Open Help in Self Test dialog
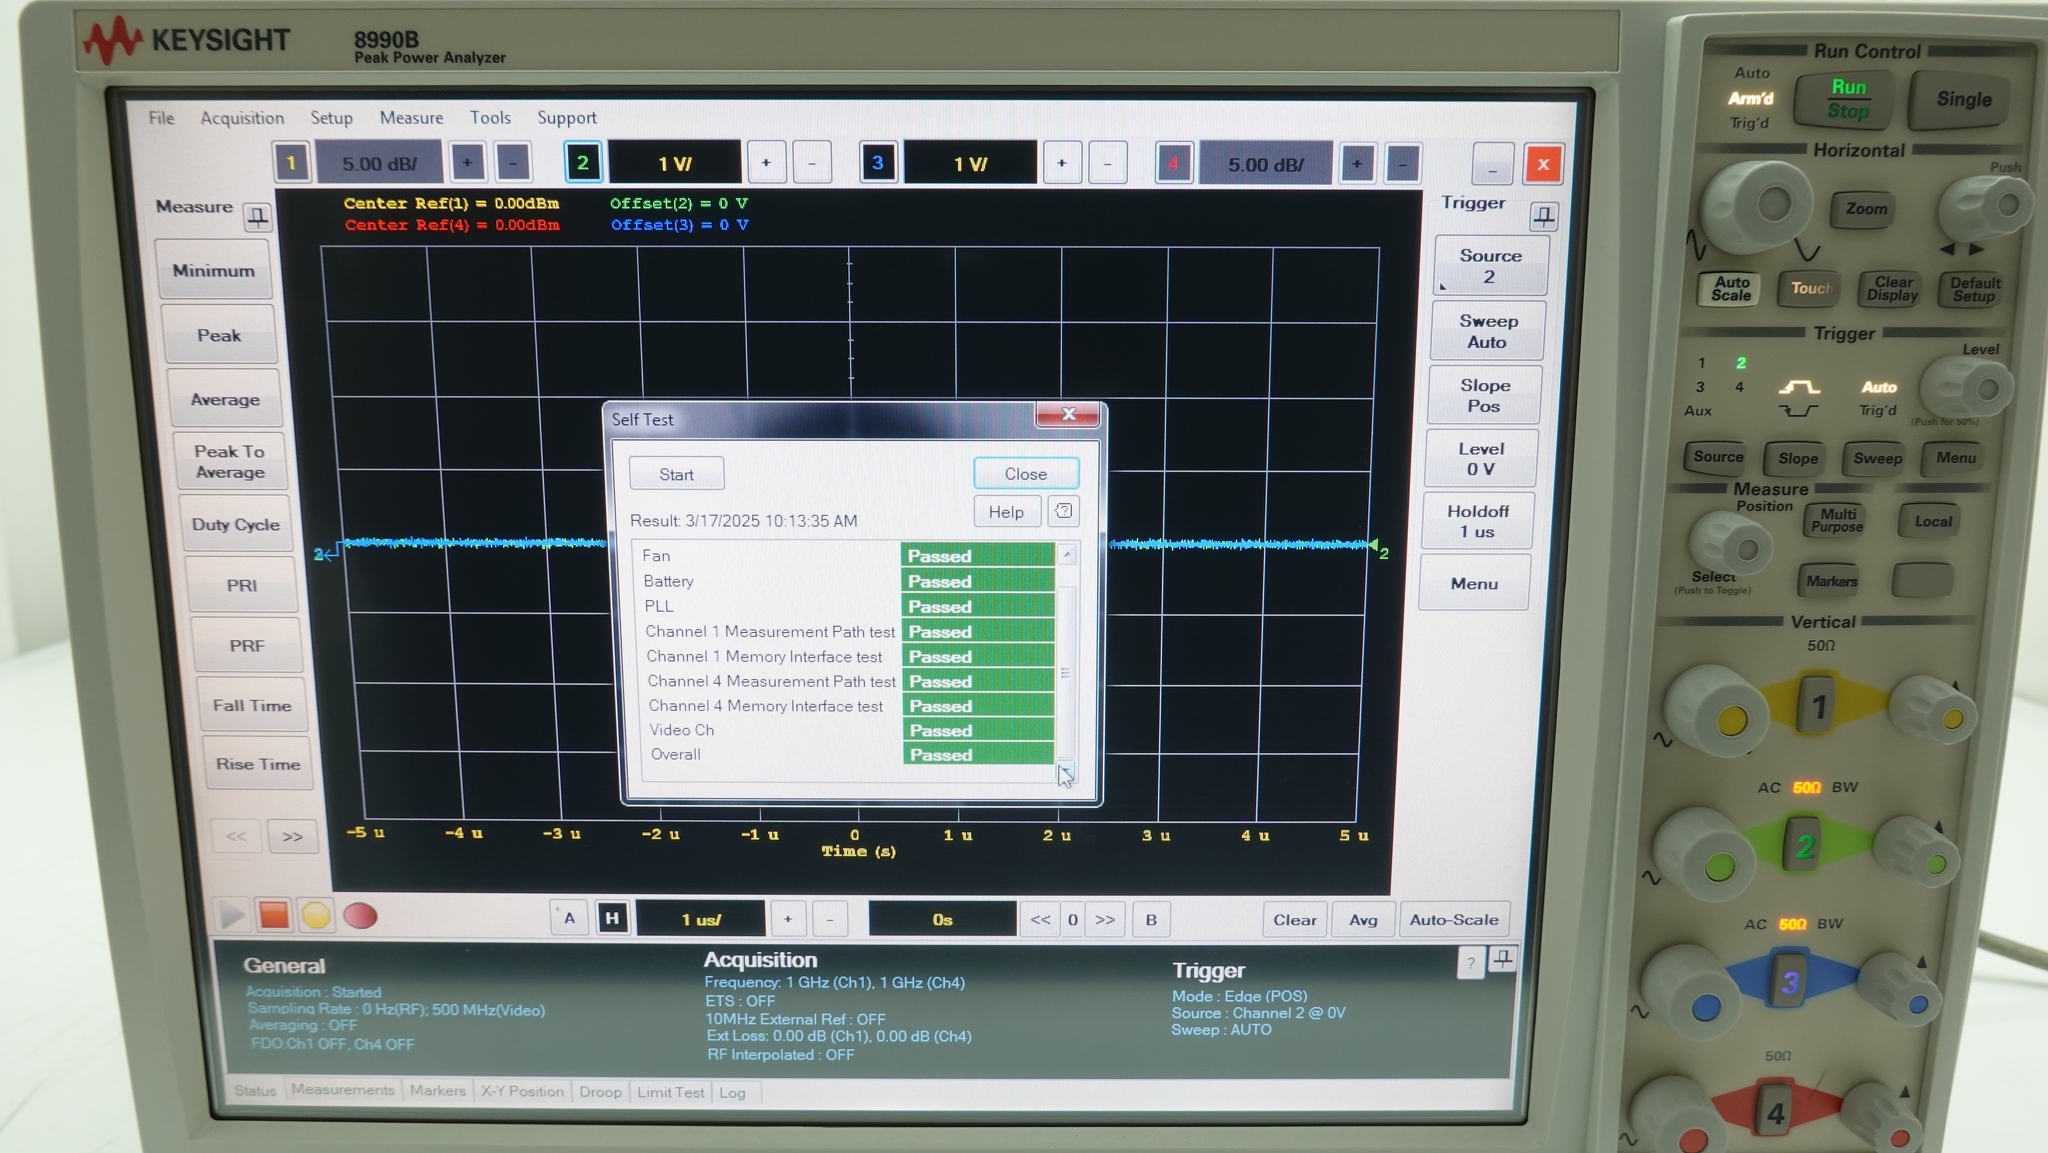The width and height of the screenshot is (2048, 1153). [x=1006, y=512]
